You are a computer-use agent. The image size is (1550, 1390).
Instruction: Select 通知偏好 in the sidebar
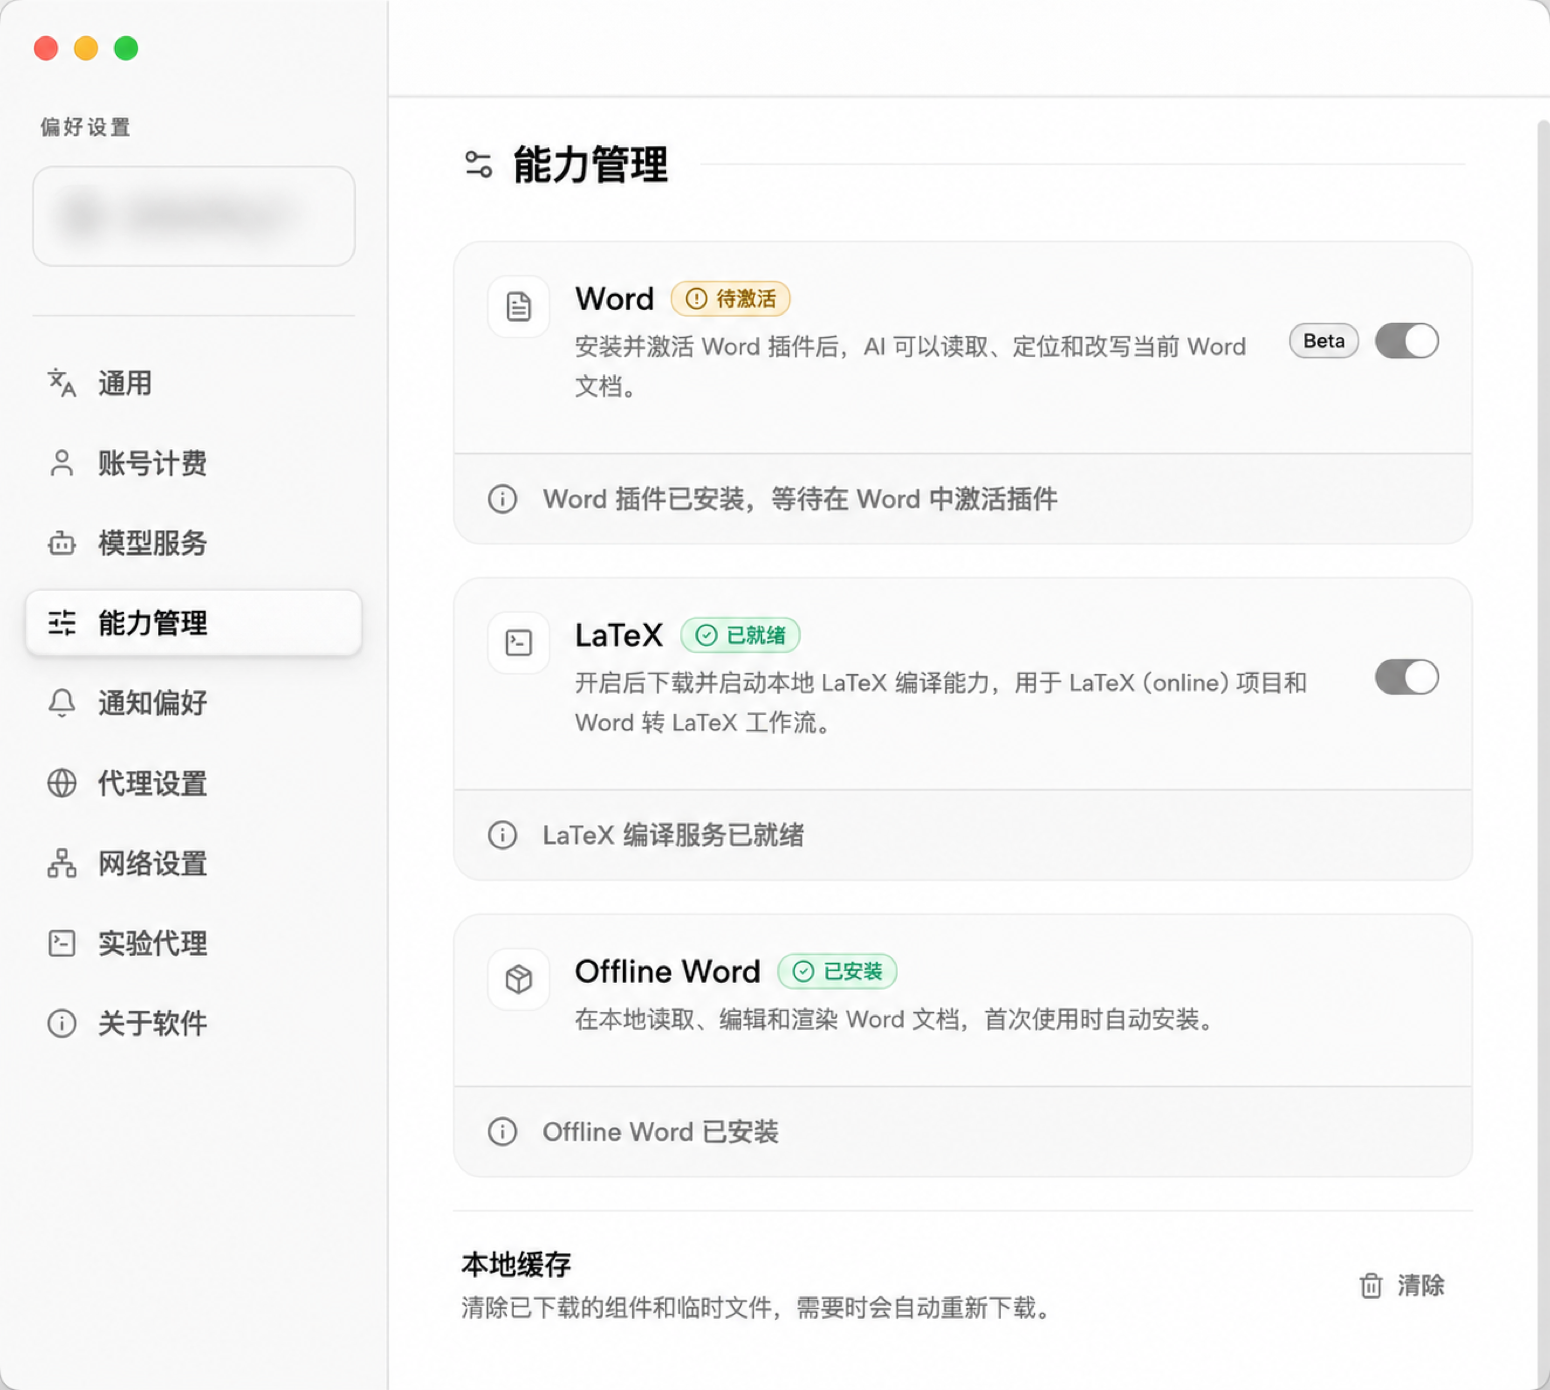pyautogui.click(x=193, y=703)
